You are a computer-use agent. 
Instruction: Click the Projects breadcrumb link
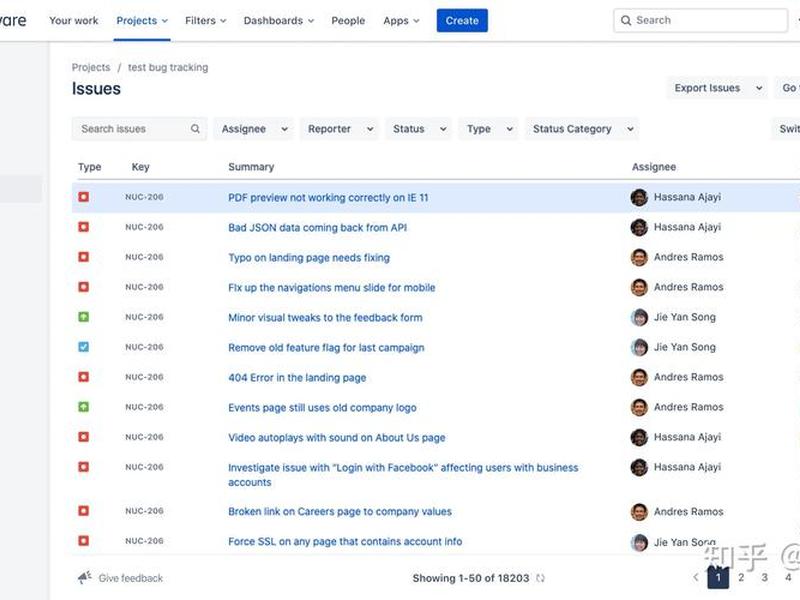[x=91, y=67]
